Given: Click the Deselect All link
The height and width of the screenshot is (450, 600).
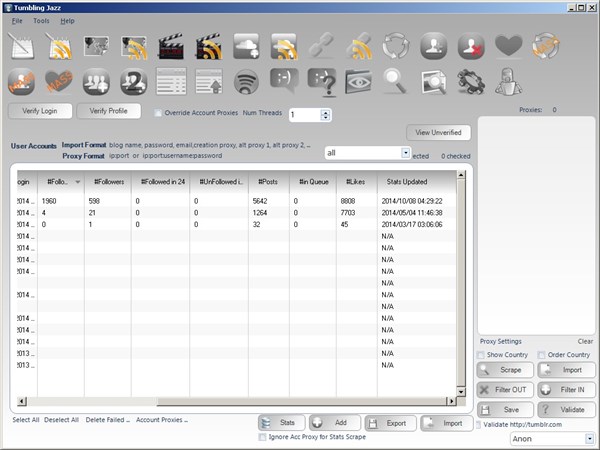Looking at the screenshot, I should [x=61, y=420].
